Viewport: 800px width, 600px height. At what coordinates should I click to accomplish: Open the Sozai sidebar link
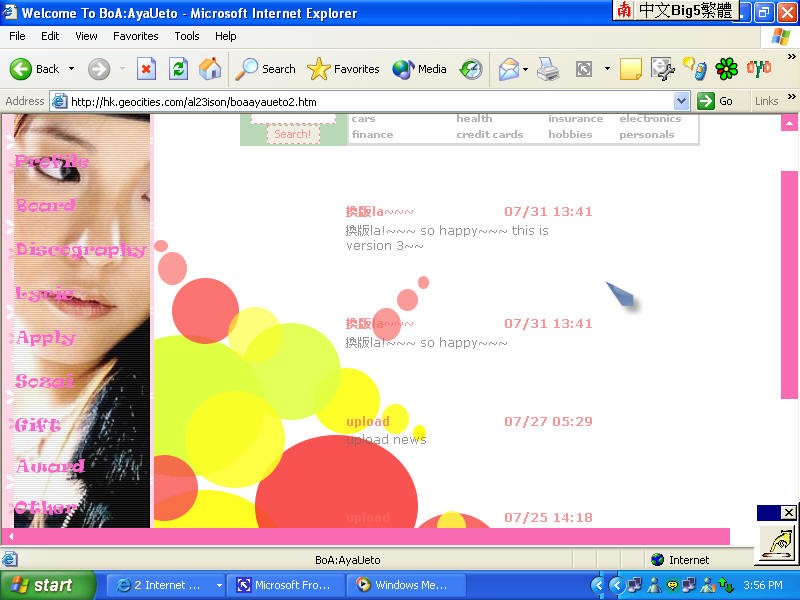[x=44, y=381]
